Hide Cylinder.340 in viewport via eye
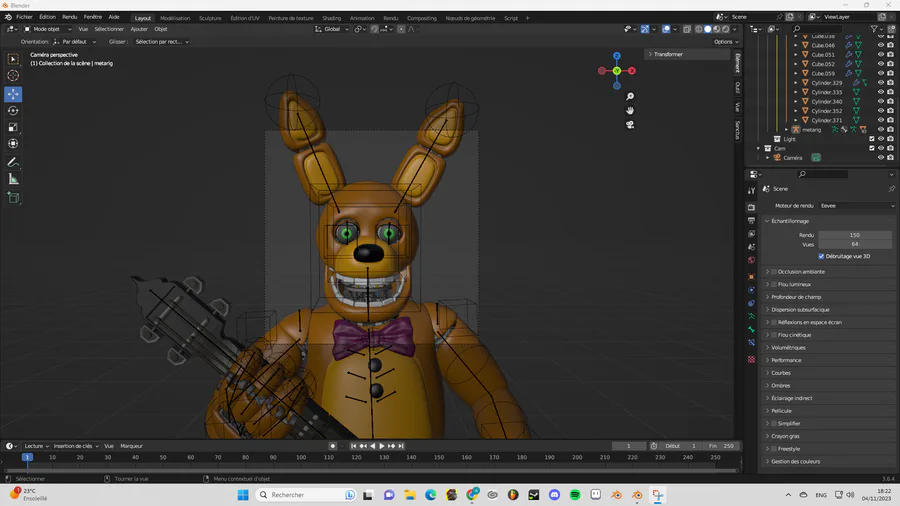Viewport: 900px width, 506px height. pos(880,102)
